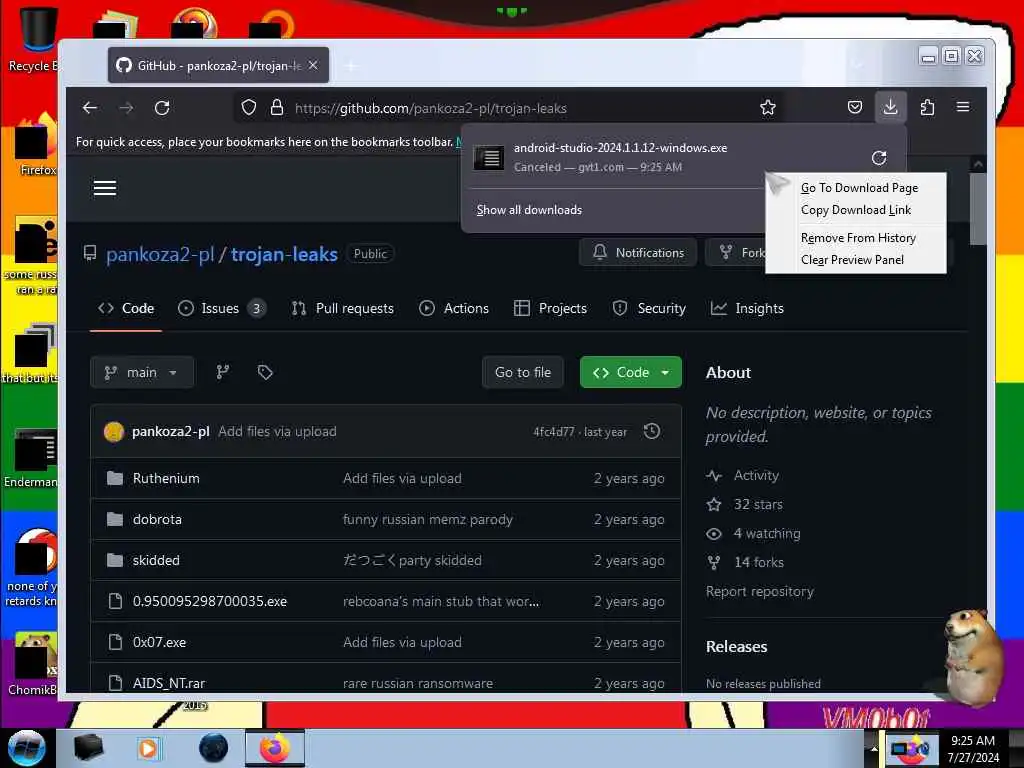View branches using the branch icon
Viewport: 1024px width, 768px height.
pos(223,372)
